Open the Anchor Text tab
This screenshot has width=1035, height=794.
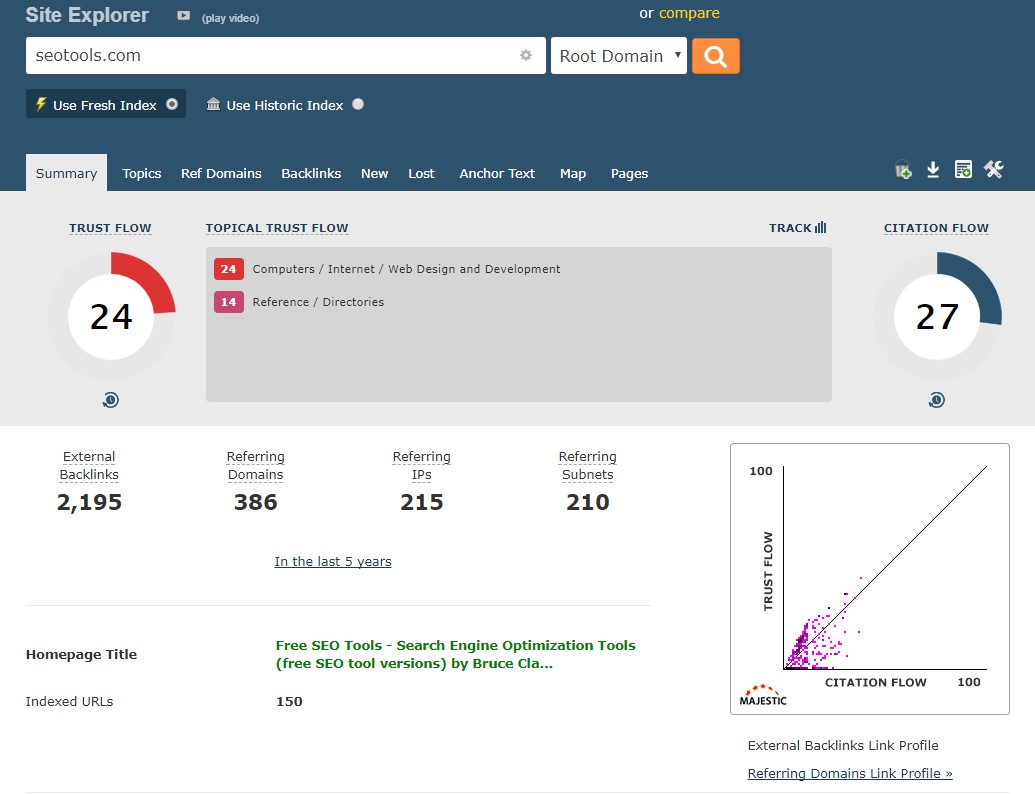coord(497,173)
